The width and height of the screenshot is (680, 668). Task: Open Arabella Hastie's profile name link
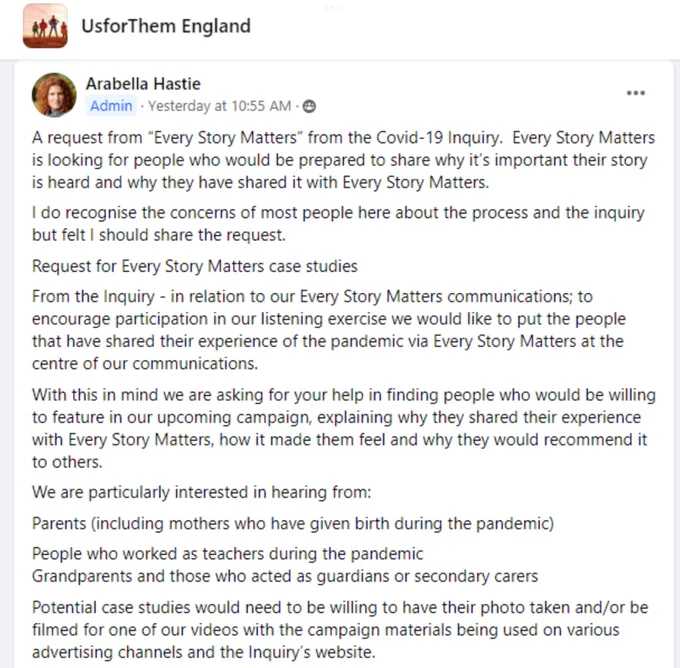[143, 84]
